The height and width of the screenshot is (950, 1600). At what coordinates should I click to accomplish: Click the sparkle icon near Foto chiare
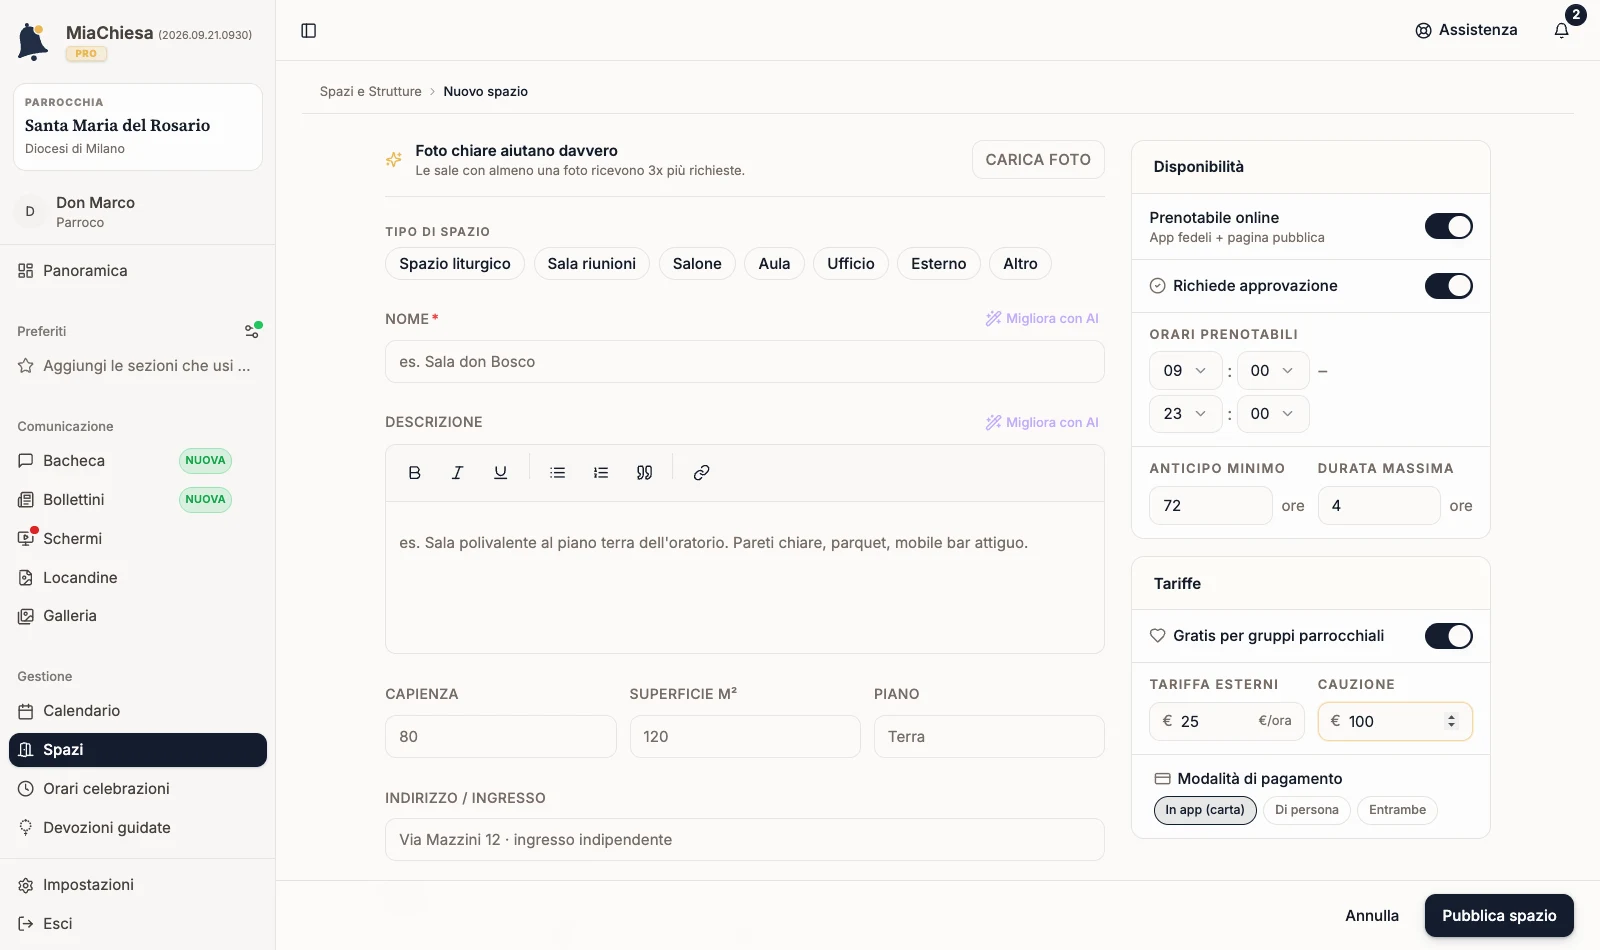pyautogui.click(x=394, y=160)
